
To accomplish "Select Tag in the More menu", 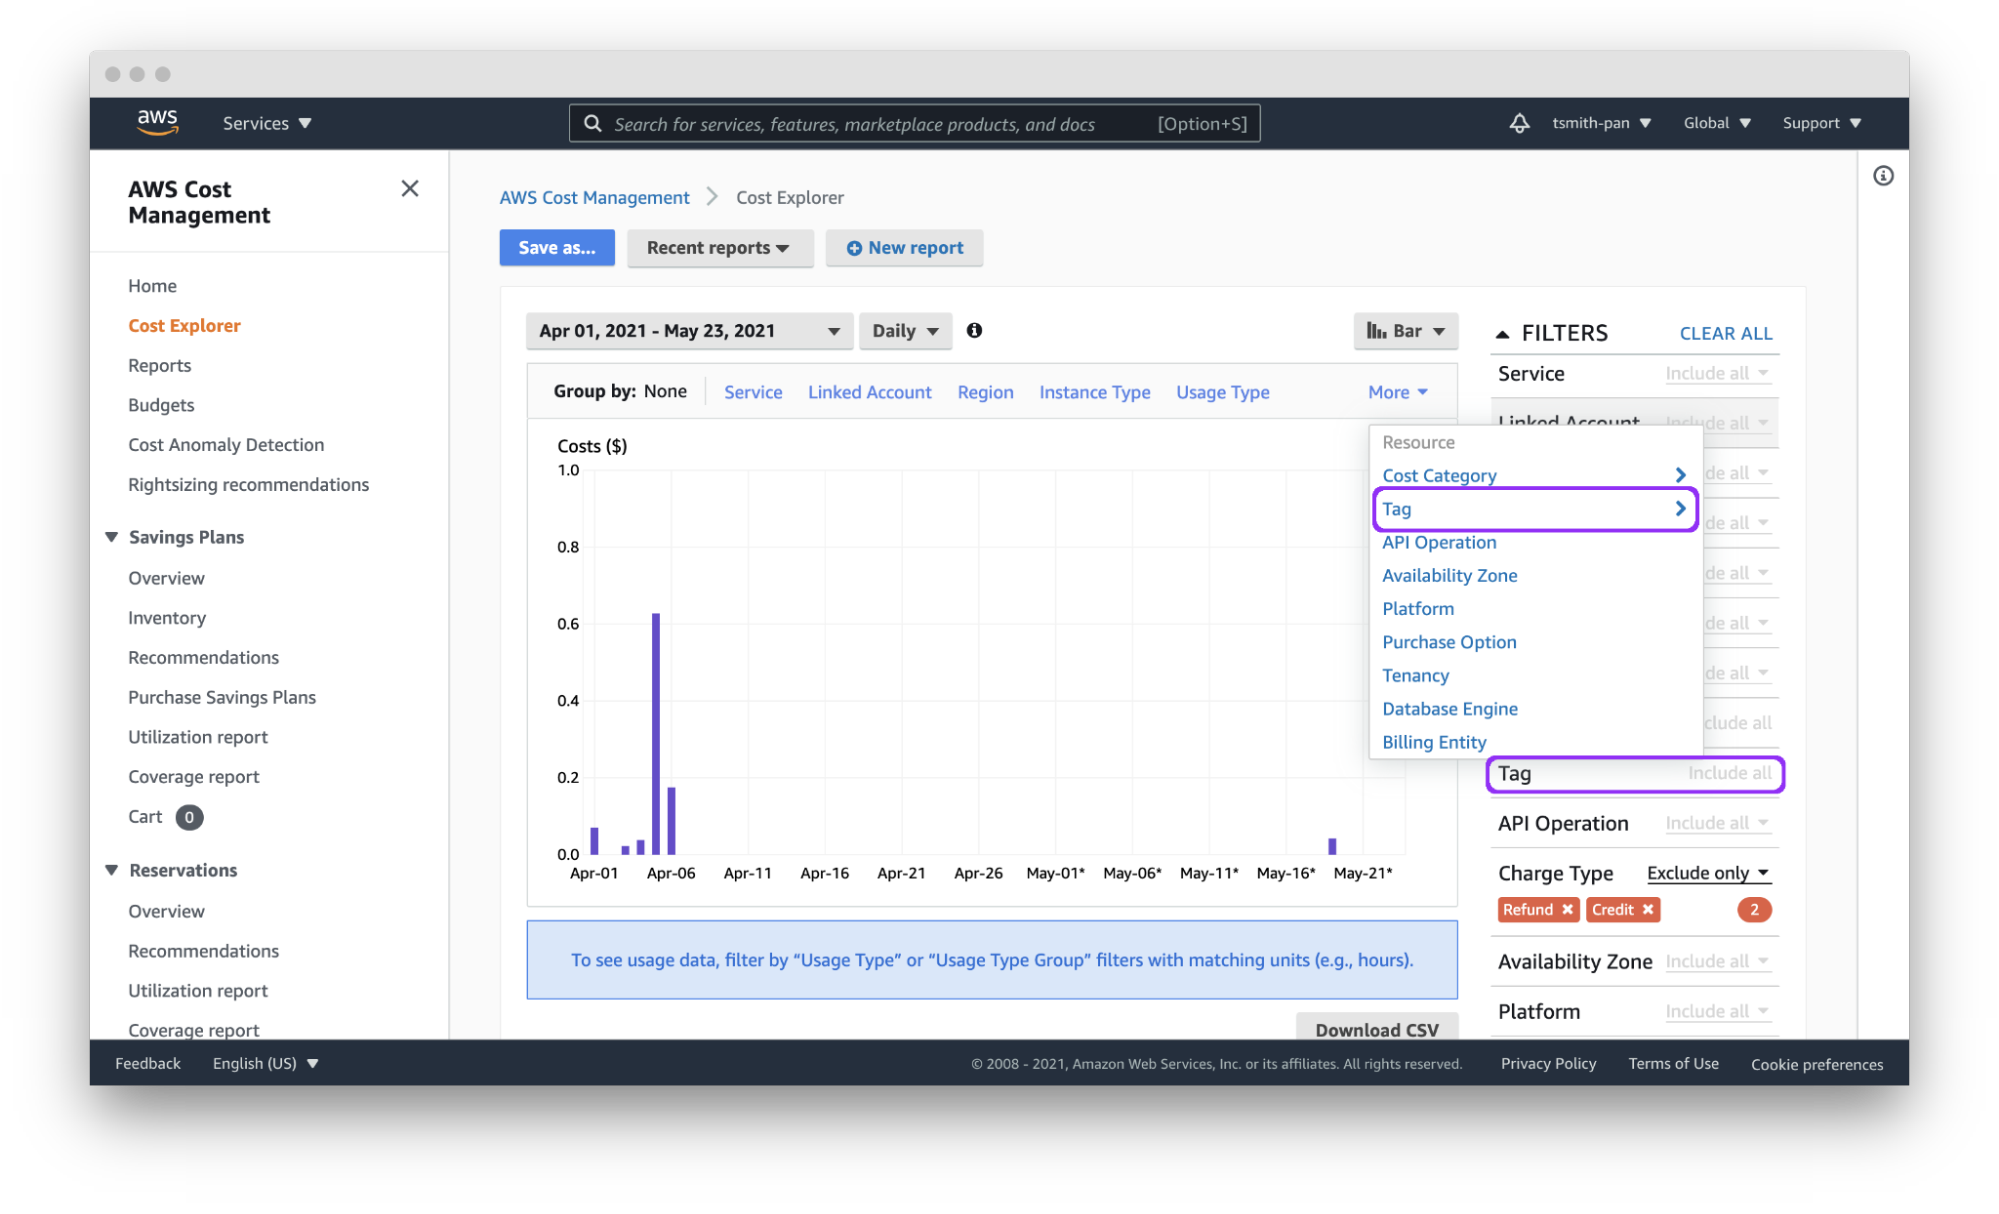I will pos(1535,509).
